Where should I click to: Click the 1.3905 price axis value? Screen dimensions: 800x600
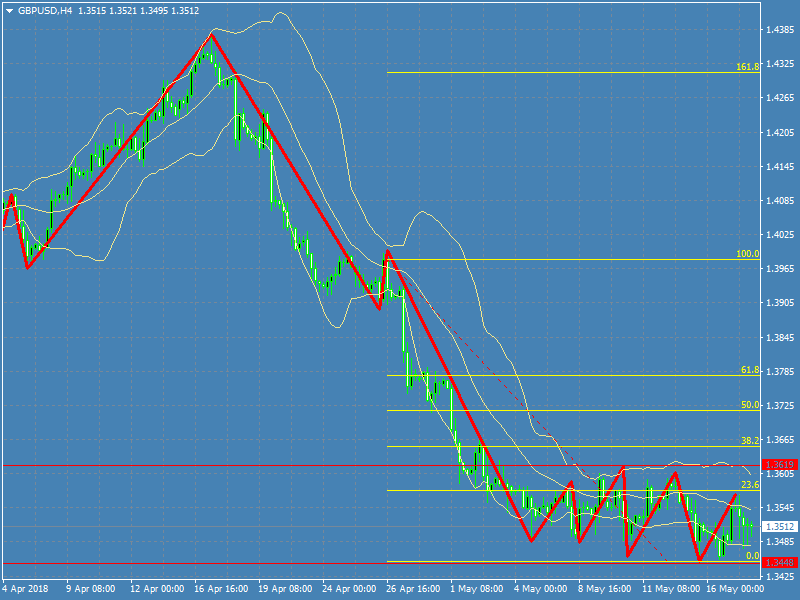780,303
